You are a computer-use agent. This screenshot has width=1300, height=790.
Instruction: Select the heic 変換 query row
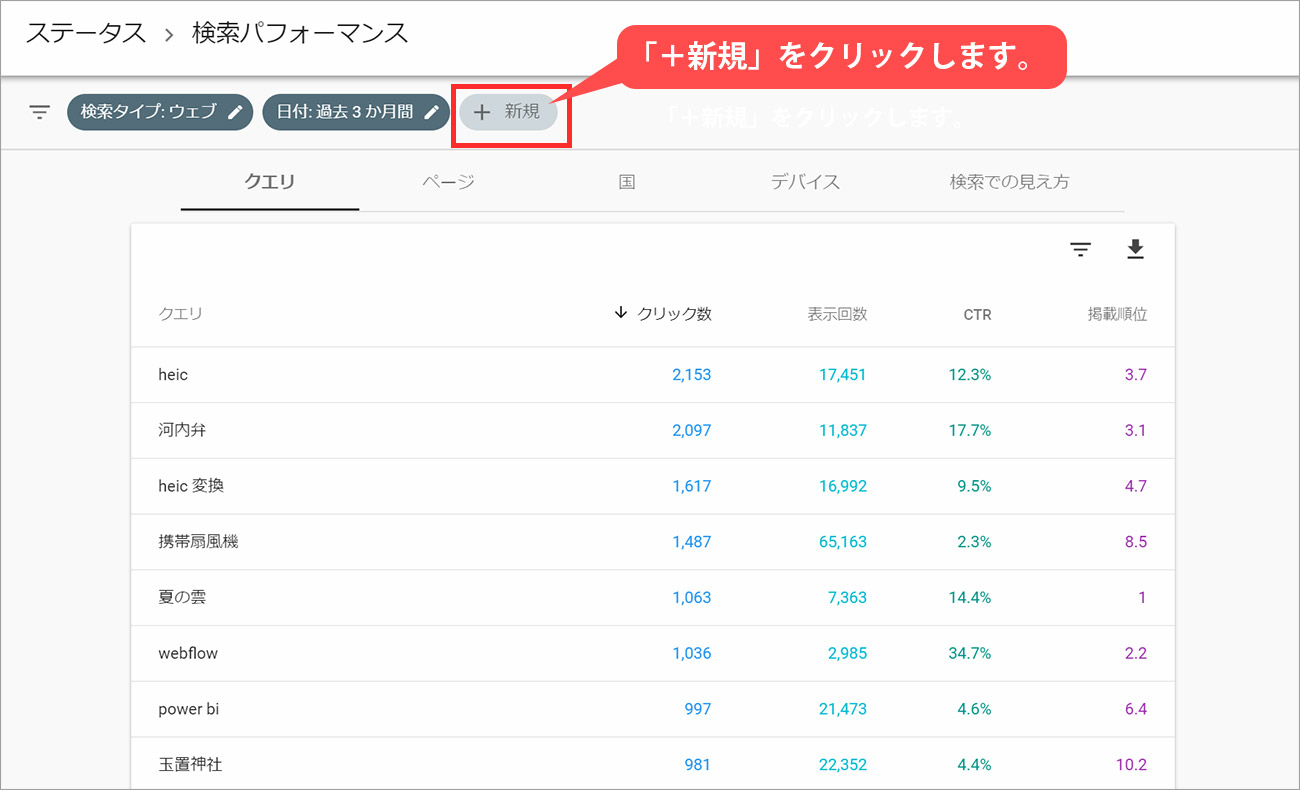tap(653, 487)
